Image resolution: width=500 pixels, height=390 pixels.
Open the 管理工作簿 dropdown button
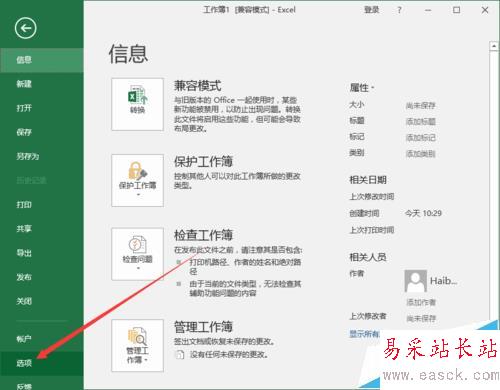tap(137, 345)
